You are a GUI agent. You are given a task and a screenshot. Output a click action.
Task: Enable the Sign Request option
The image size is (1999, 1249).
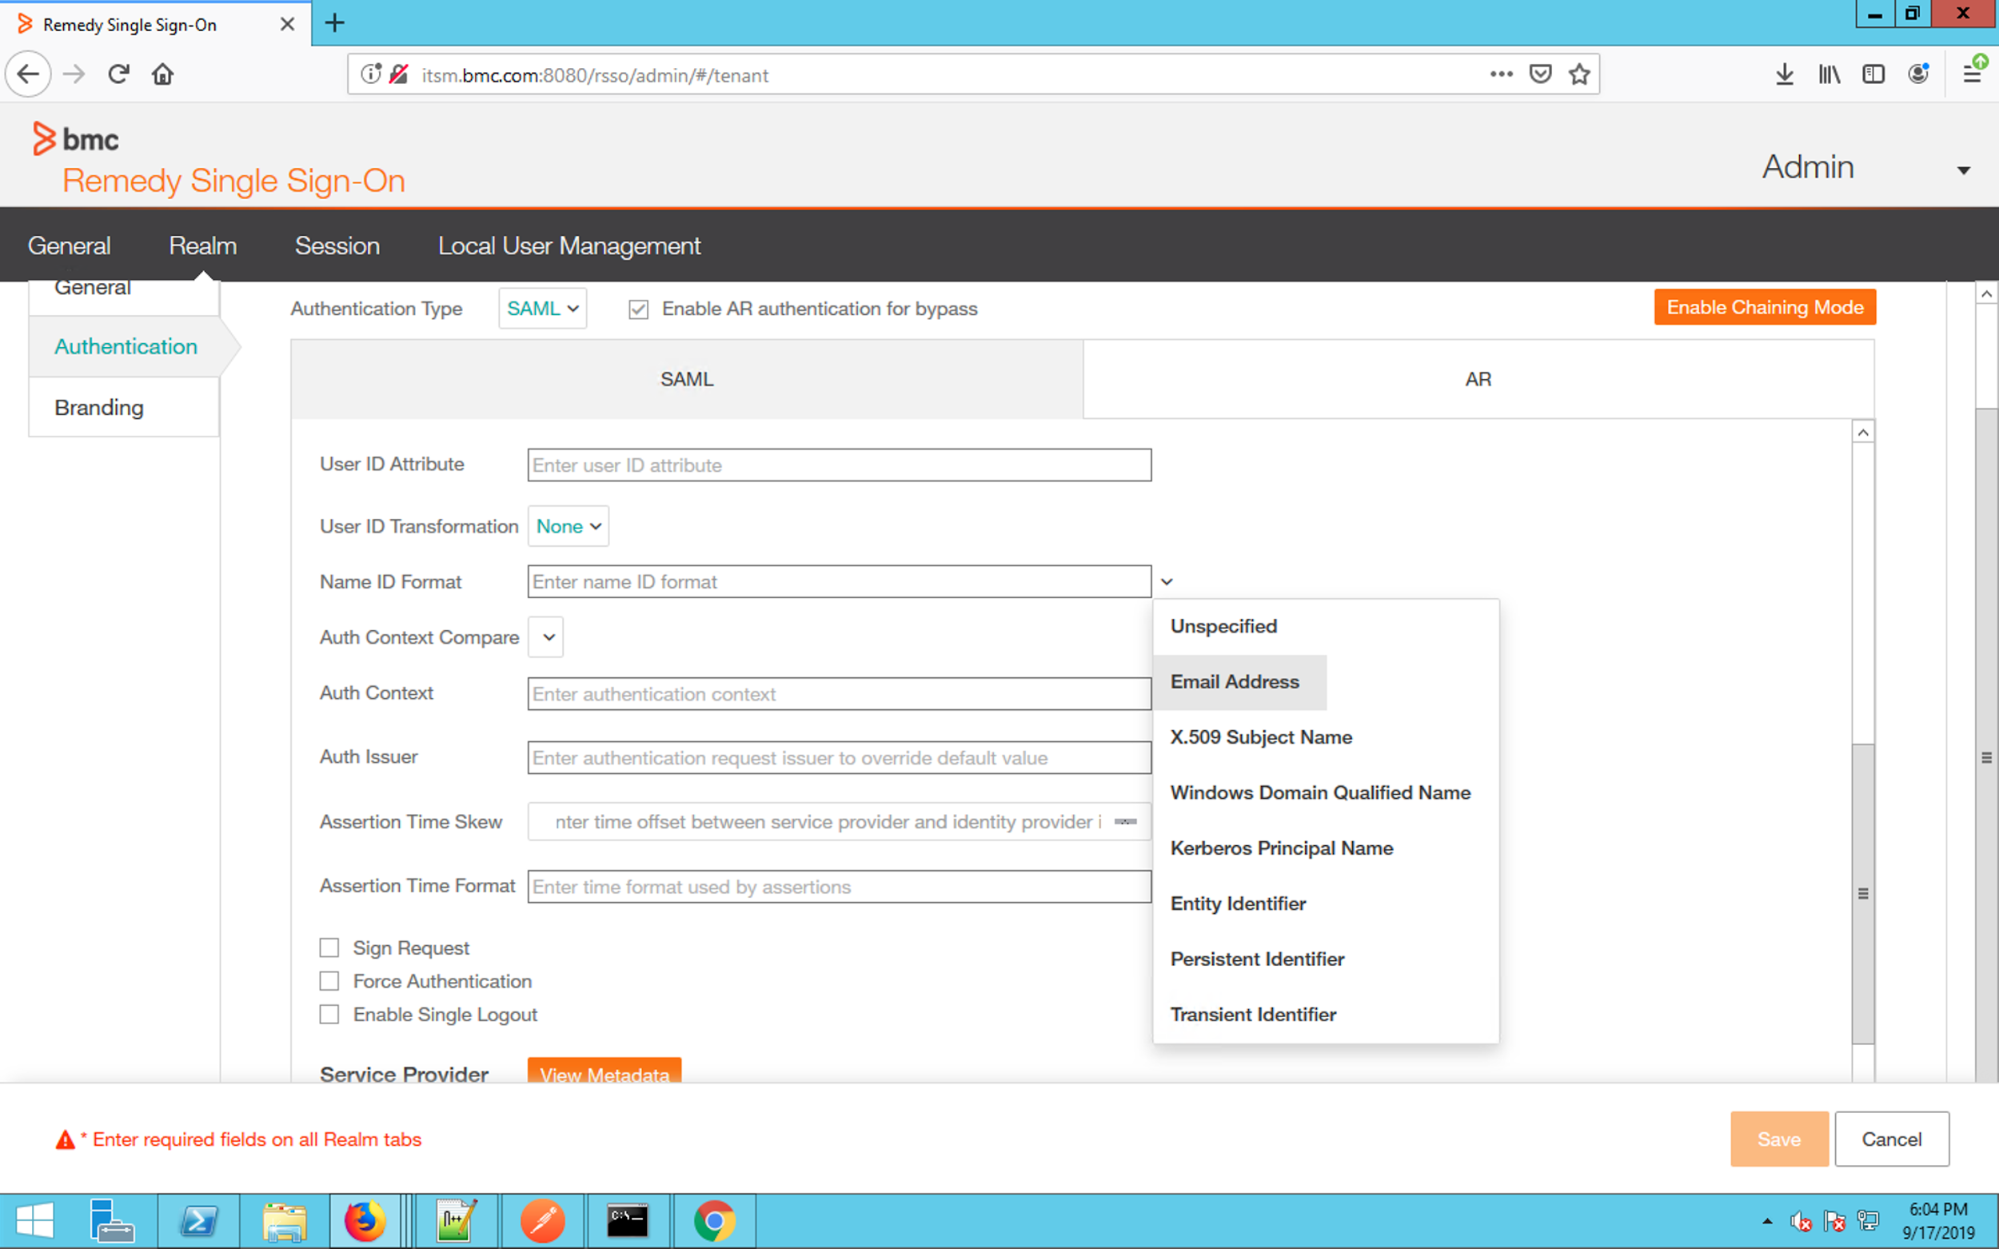coord(330,947)
